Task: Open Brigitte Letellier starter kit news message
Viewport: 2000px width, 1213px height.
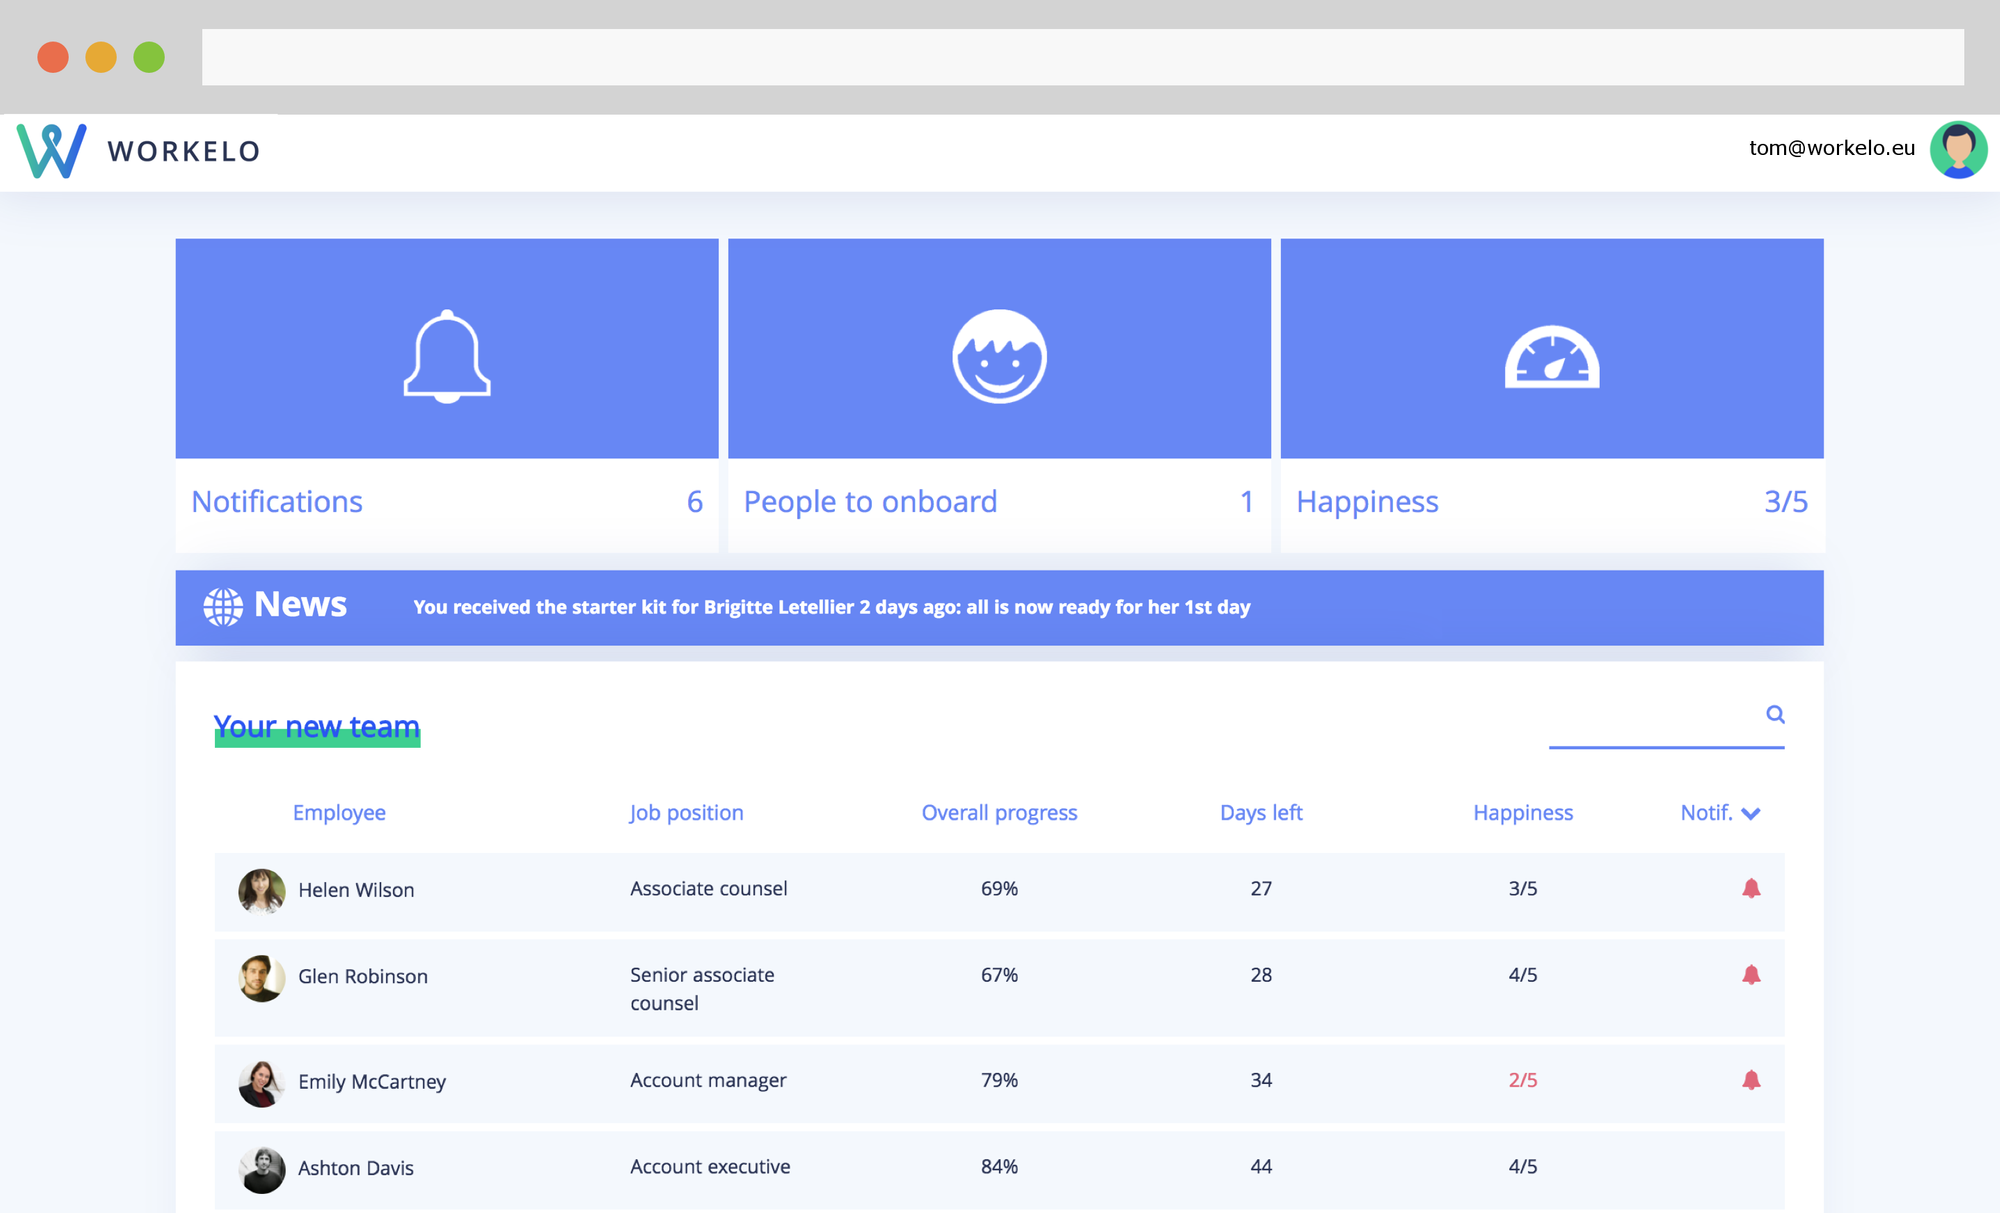Action: click(x=831, y=607)
